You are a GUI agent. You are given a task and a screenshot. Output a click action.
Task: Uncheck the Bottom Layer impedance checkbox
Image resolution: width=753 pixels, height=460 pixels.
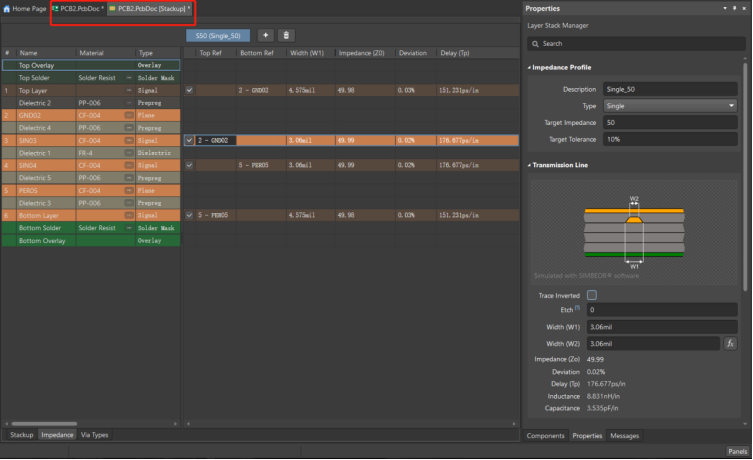[x=190, y=215]
